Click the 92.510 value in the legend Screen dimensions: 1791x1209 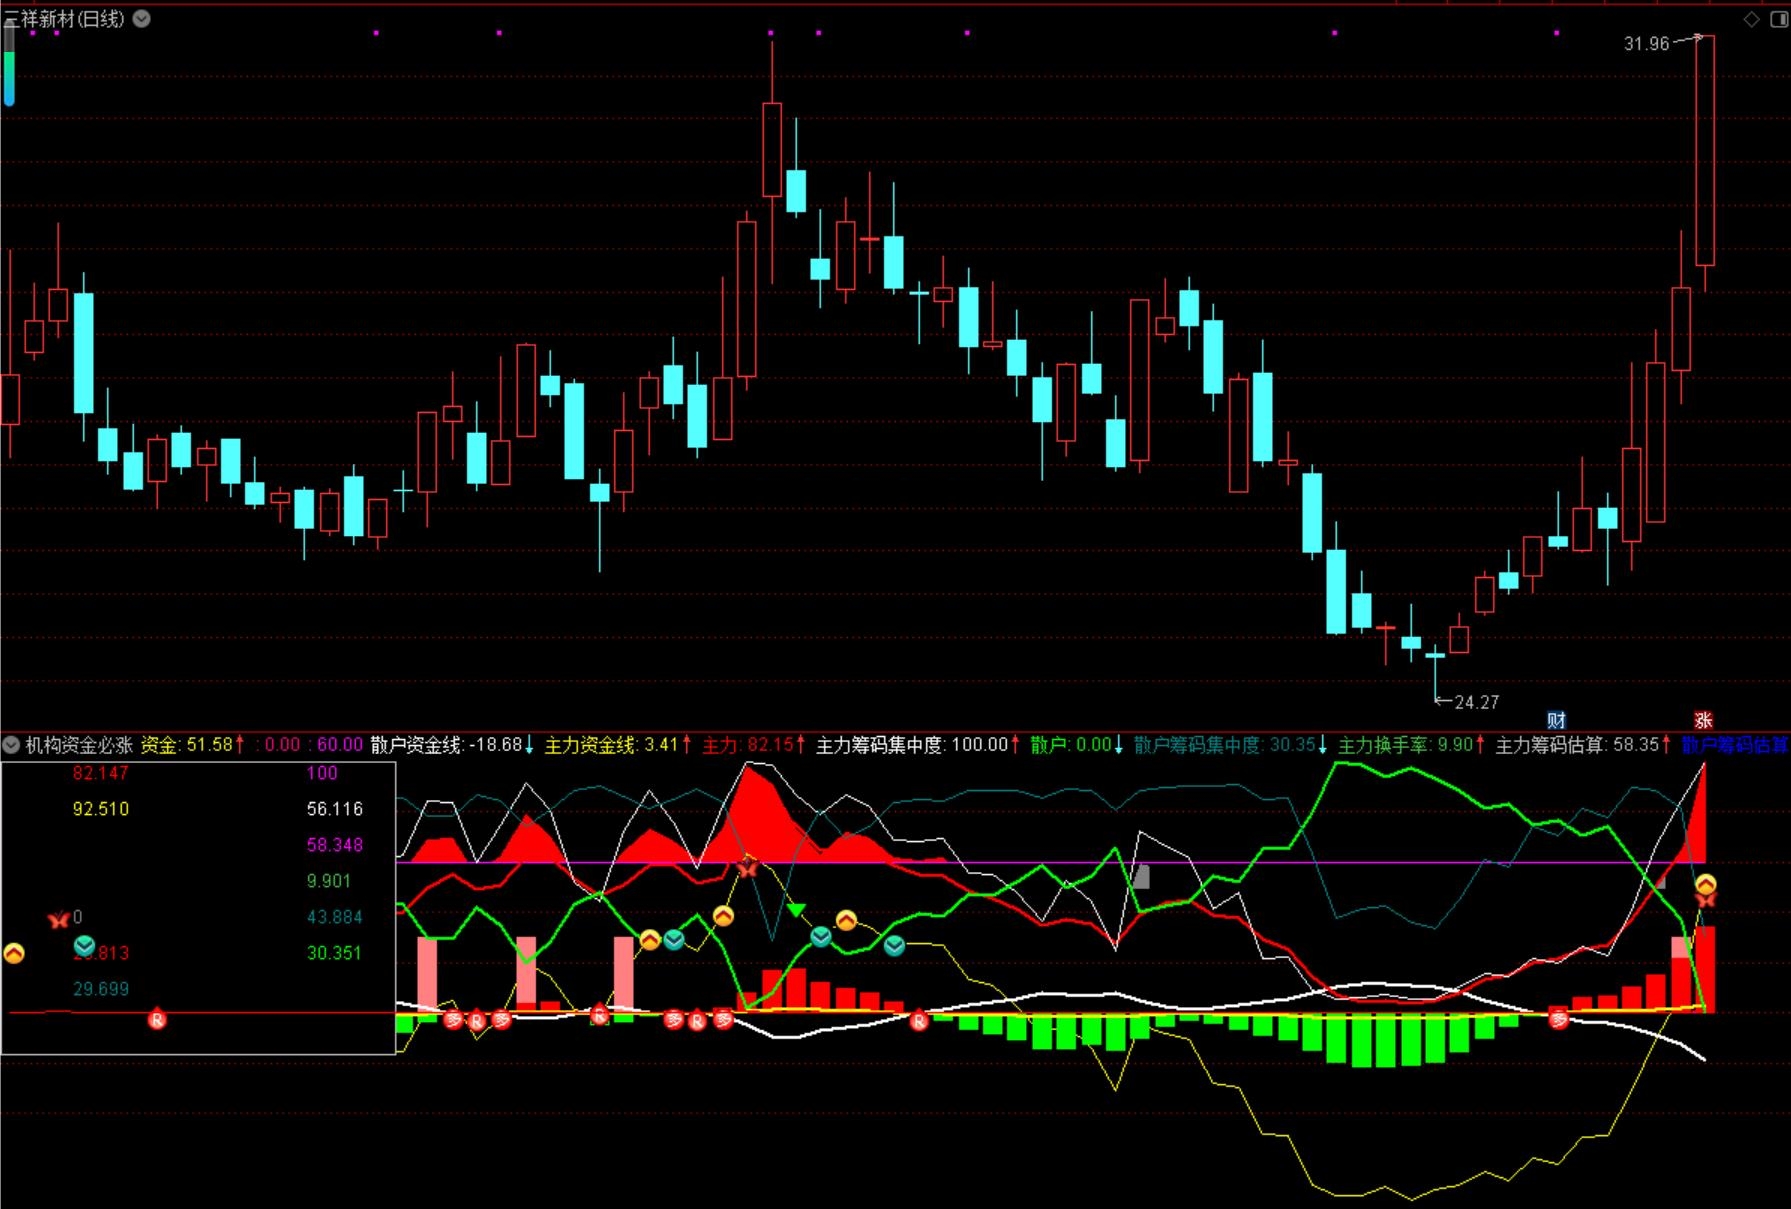100,809
